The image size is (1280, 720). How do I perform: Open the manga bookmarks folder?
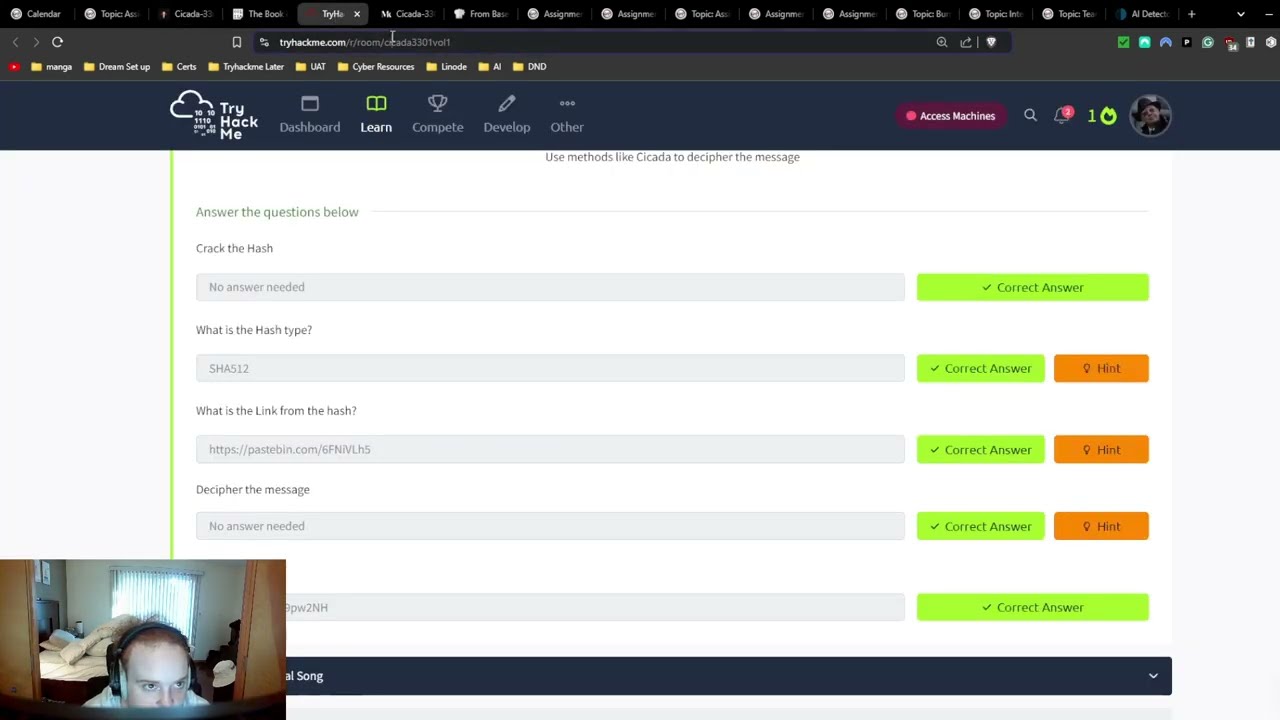[x=52, y=67]
